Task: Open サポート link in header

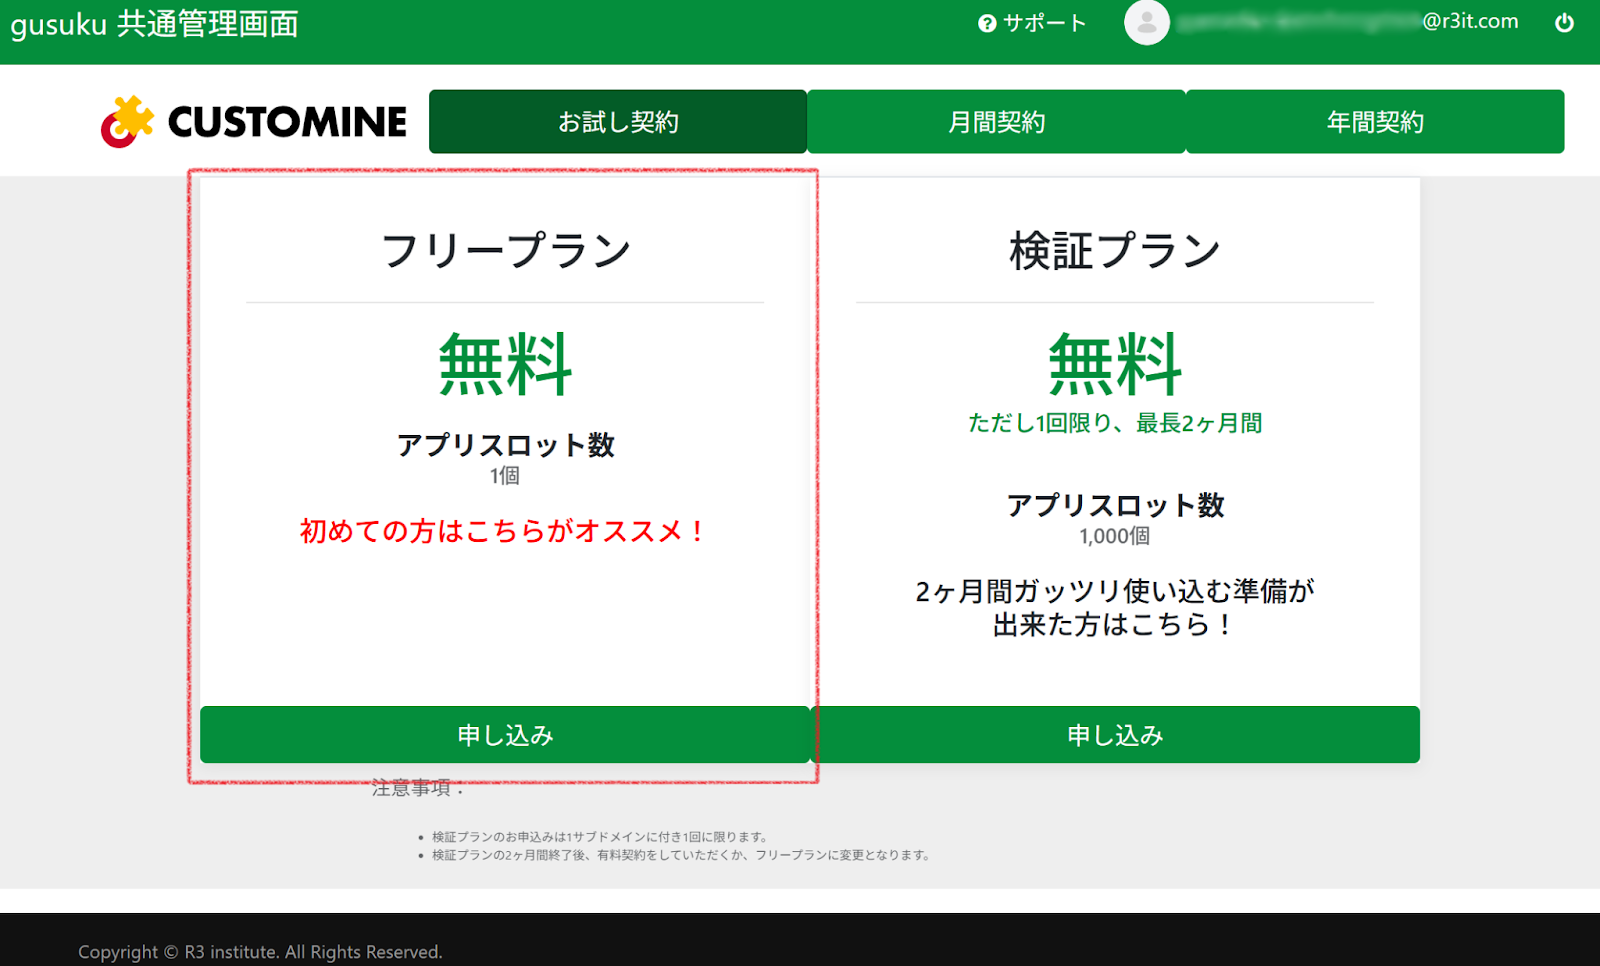Action: pos(1044,23)
